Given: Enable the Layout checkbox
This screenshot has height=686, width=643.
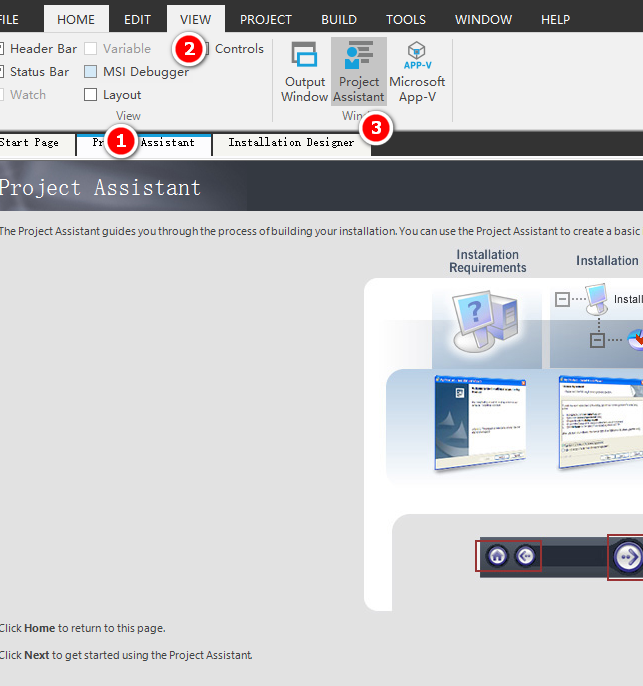Looking at the screenshot, I should (x=90, y=94).
